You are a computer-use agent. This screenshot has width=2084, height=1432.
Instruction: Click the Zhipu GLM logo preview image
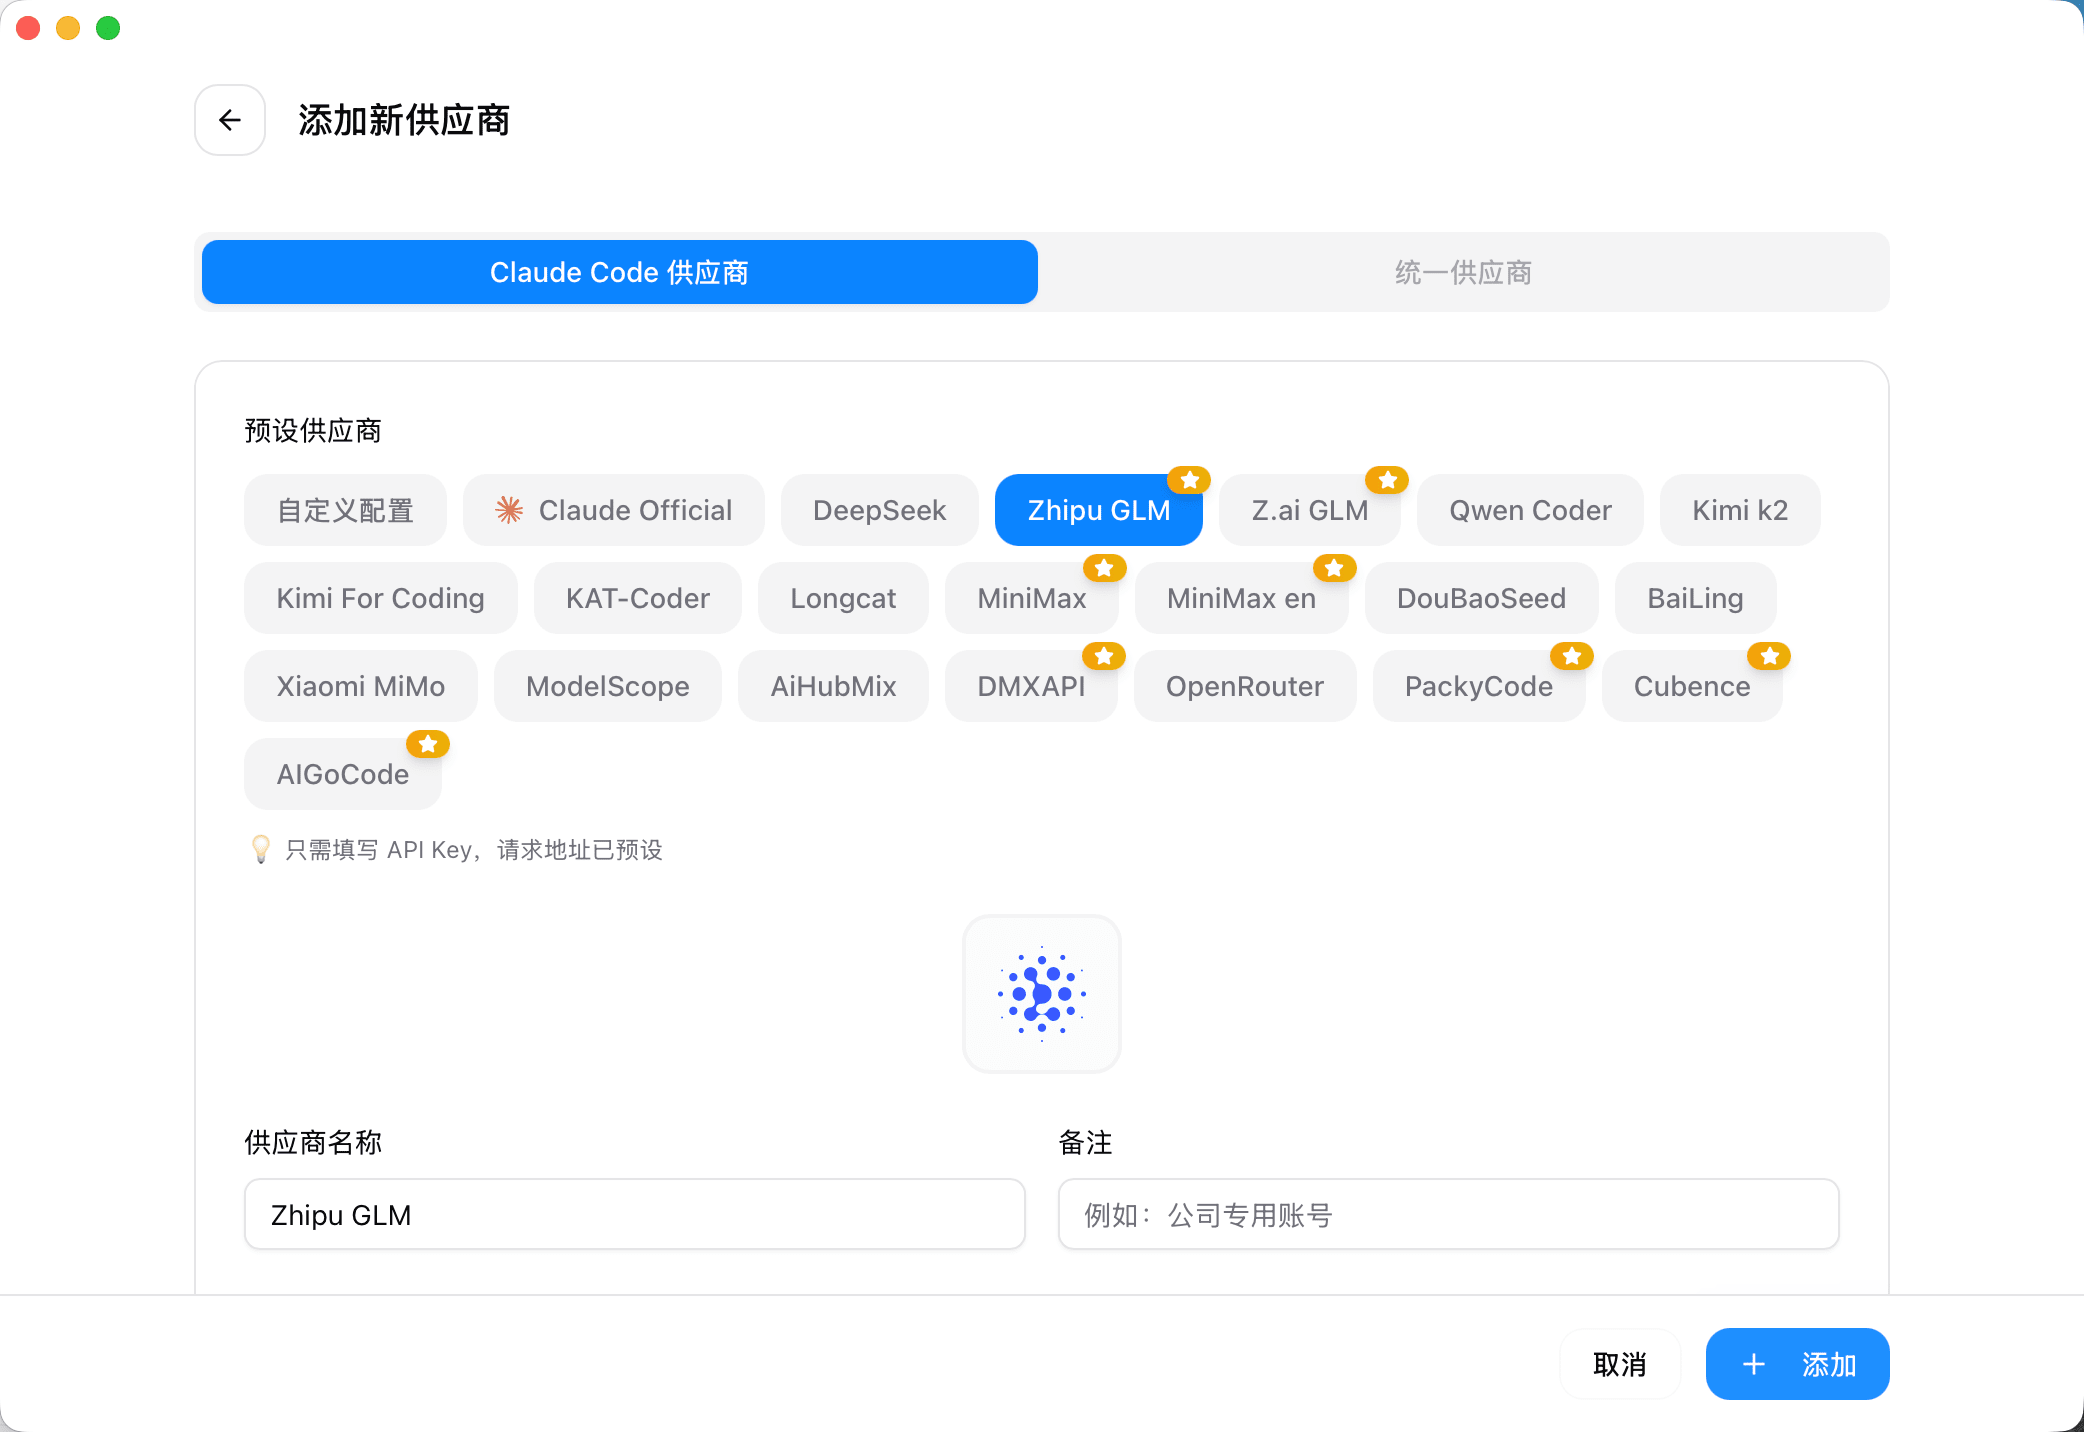tap(1042, 994)
